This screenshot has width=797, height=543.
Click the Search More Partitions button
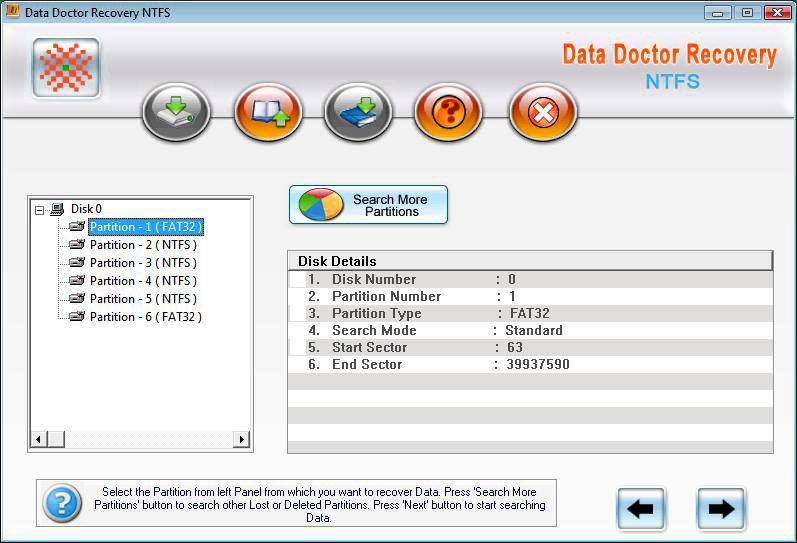(369, 205)
